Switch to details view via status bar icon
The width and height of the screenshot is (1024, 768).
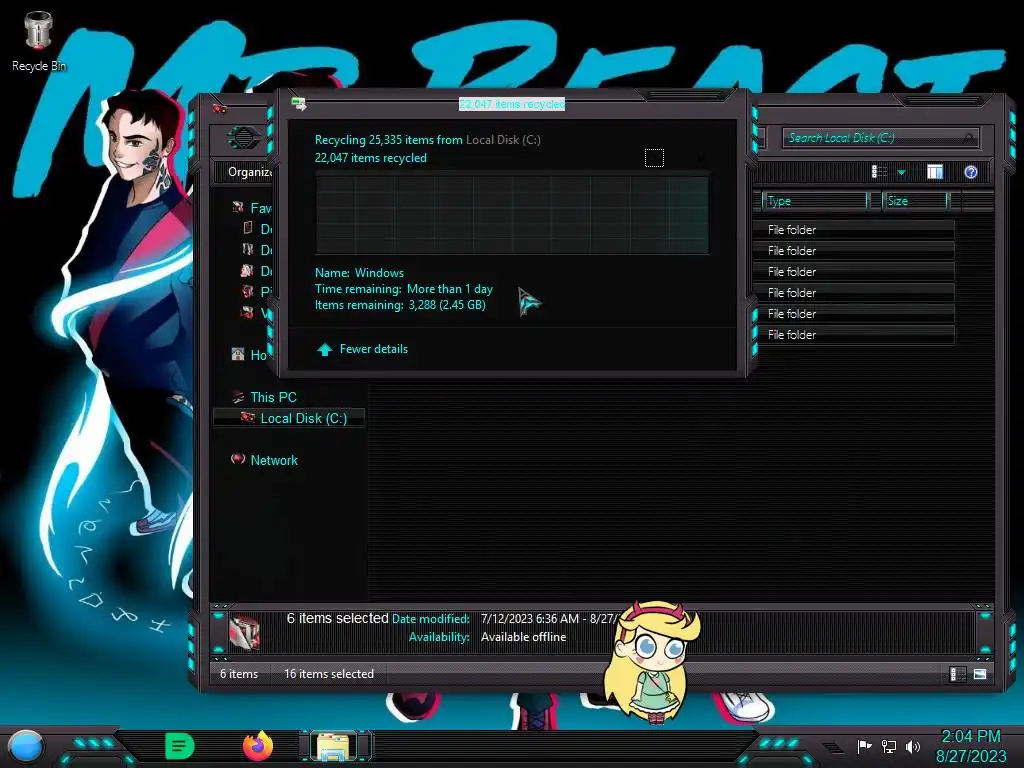coord(957,674)
